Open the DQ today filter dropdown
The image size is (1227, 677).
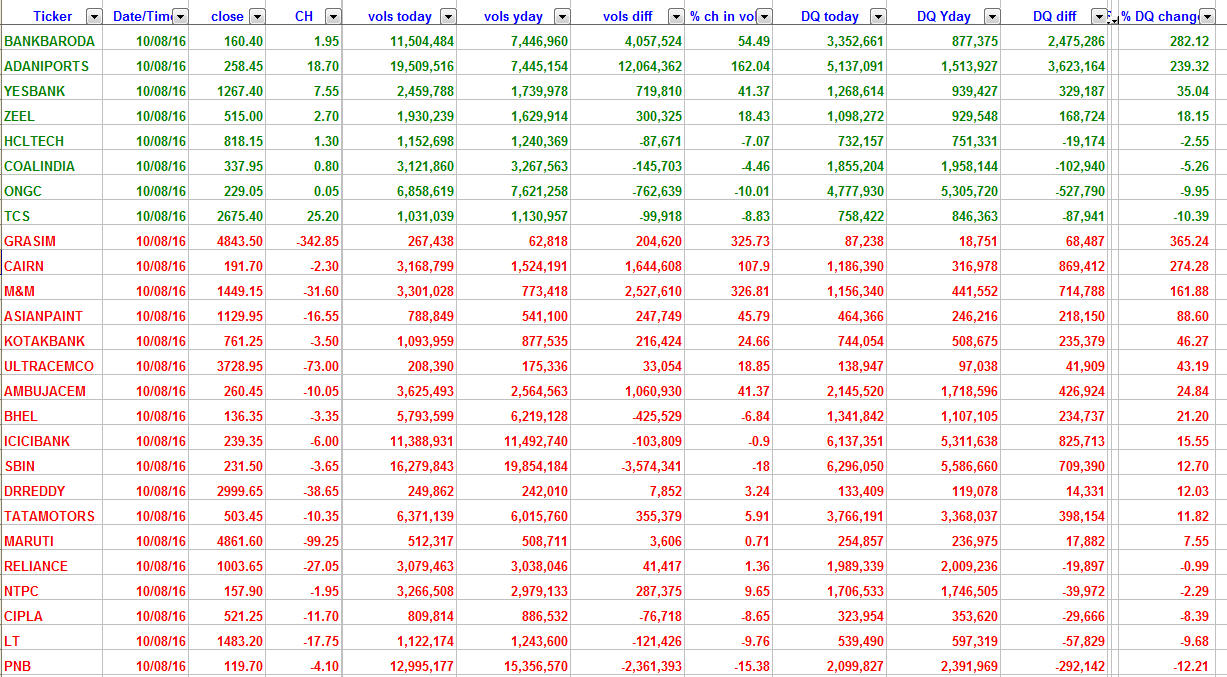pyautogui.click(x=877, y=16)
